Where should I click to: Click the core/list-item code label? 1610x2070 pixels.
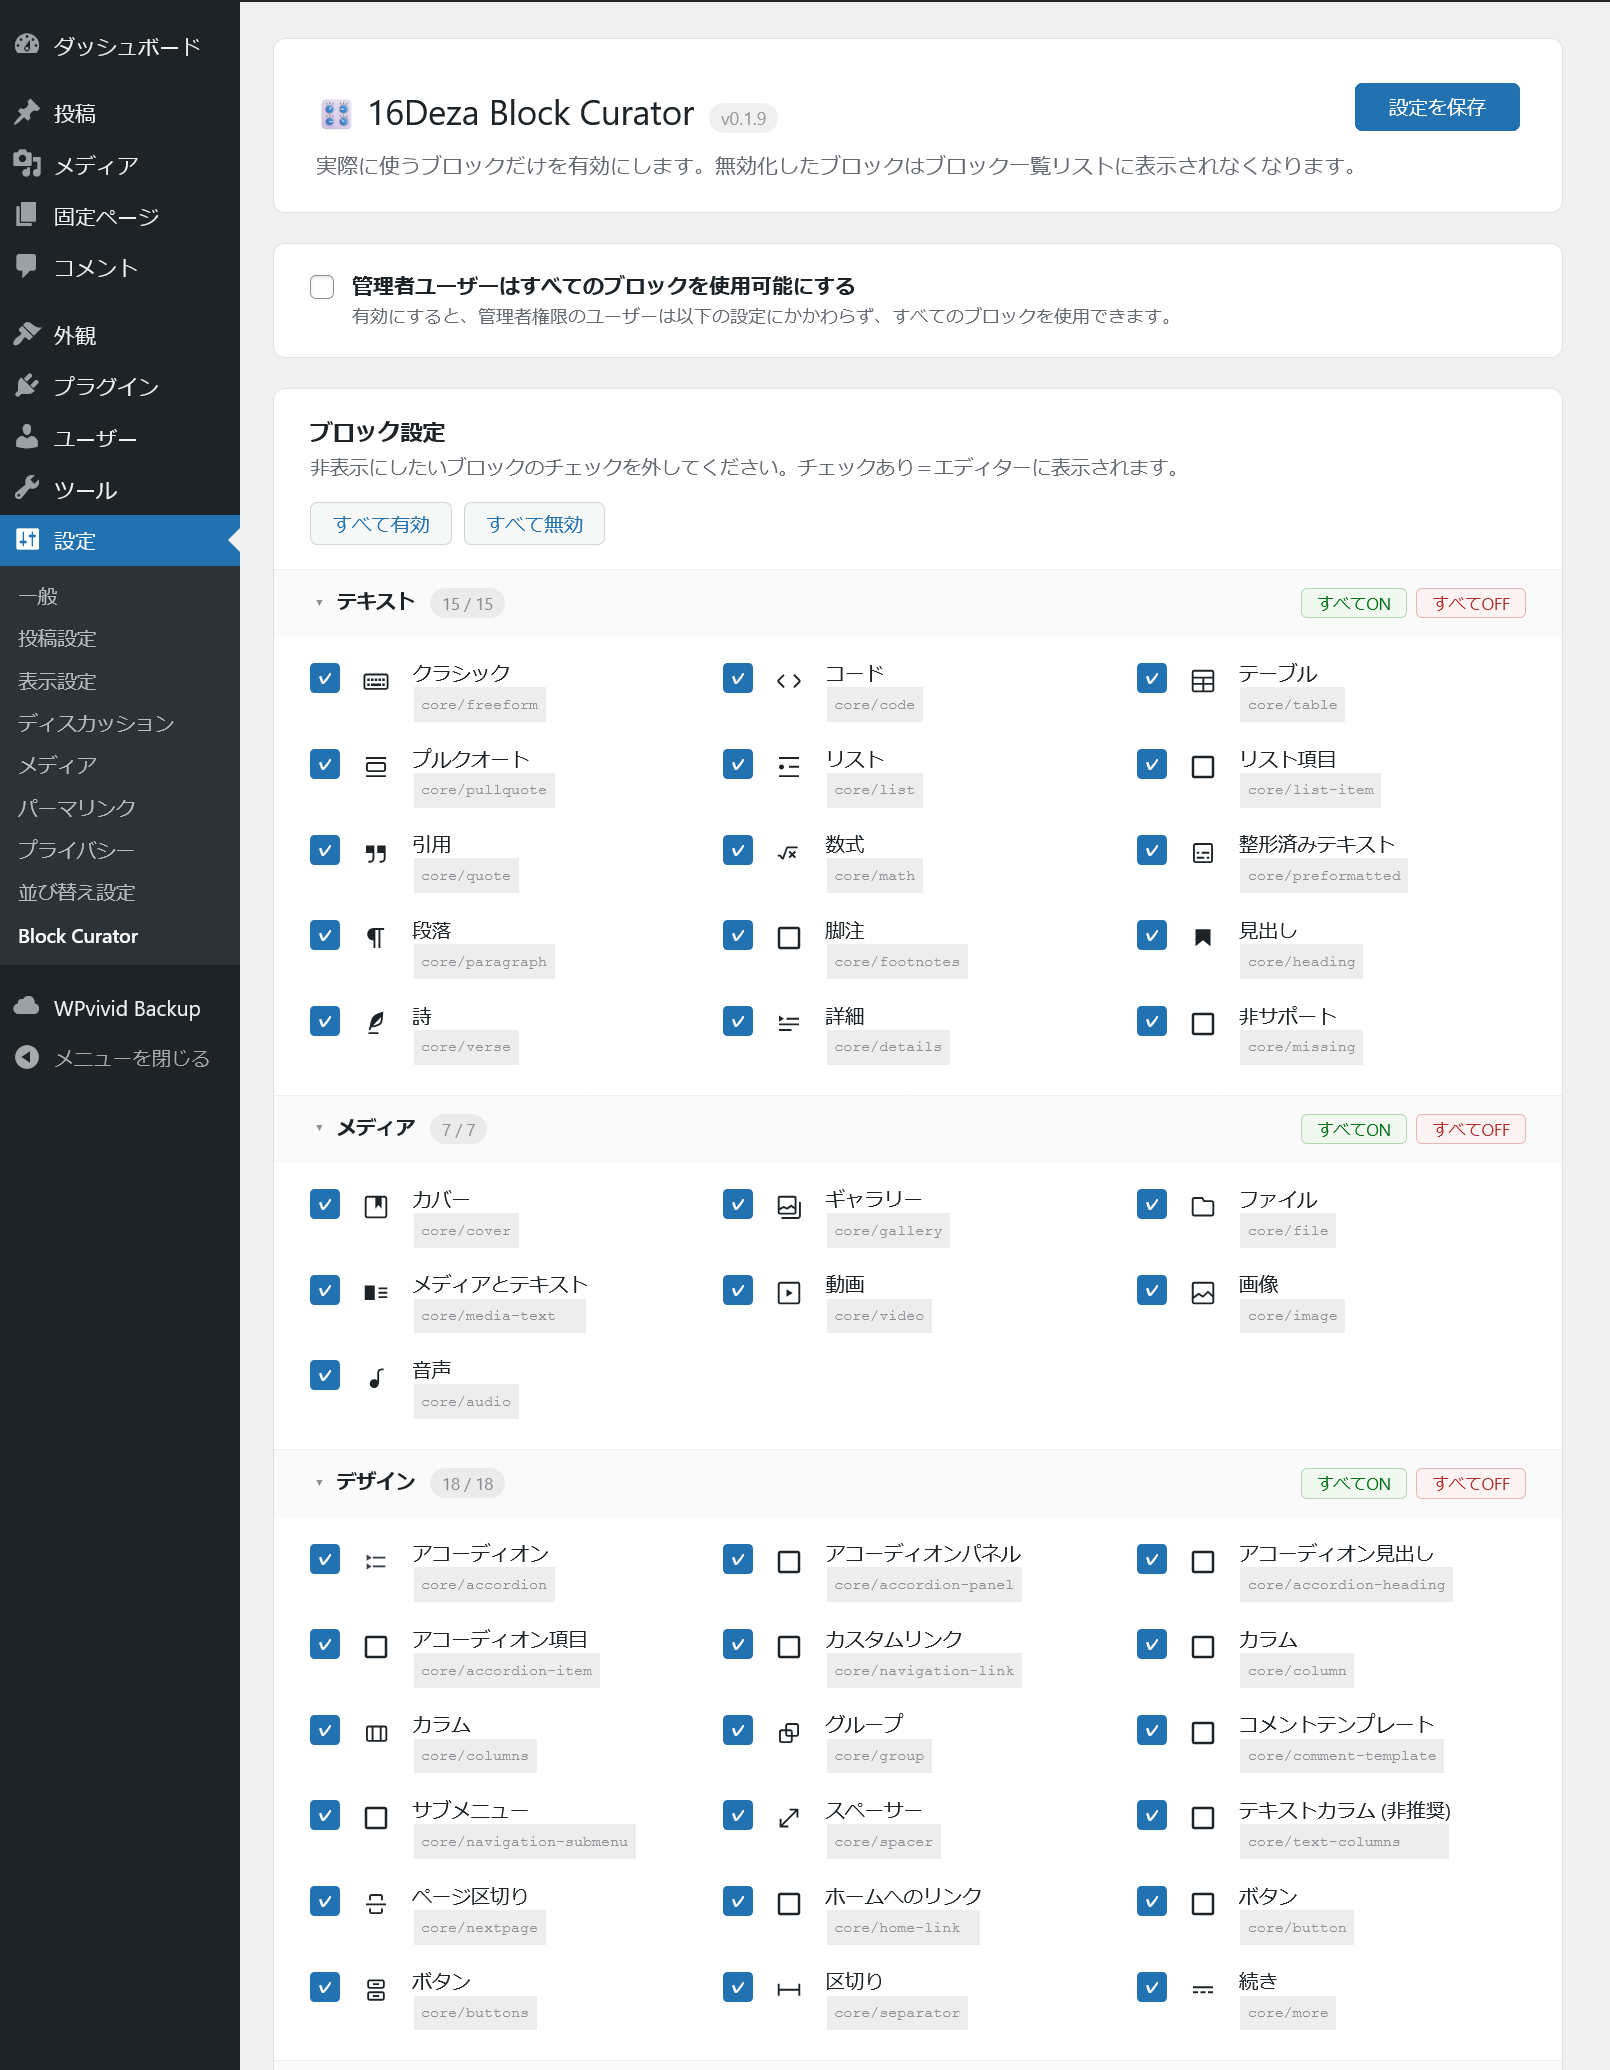coord(1311,790)
